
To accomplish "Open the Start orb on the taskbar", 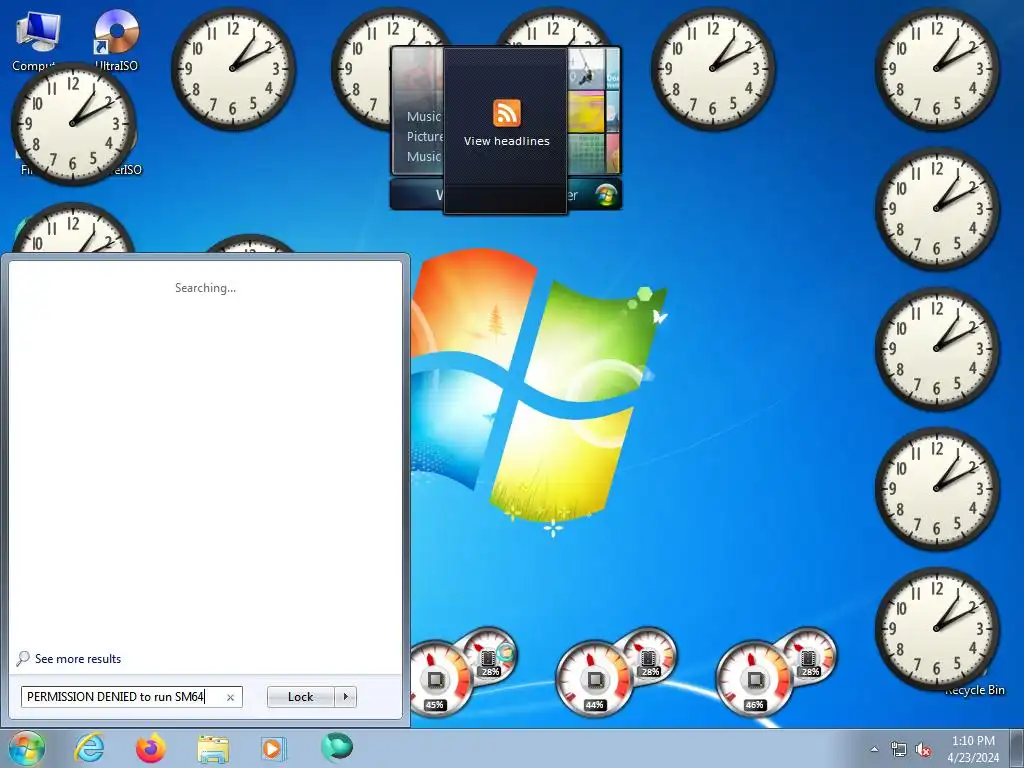I will click(x=27, y=748).
